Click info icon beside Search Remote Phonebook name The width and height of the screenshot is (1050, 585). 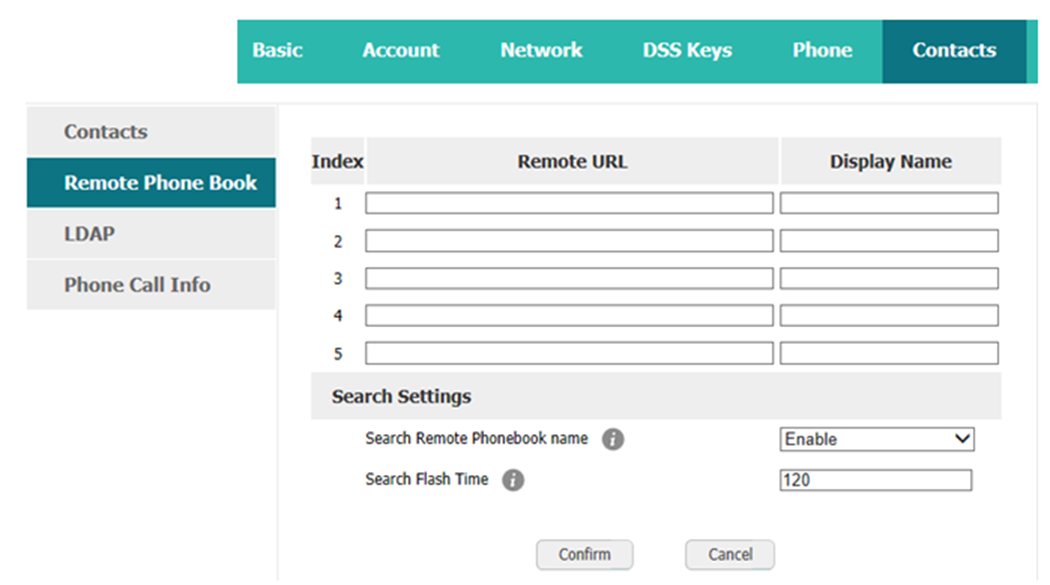(x=613, y=439)
